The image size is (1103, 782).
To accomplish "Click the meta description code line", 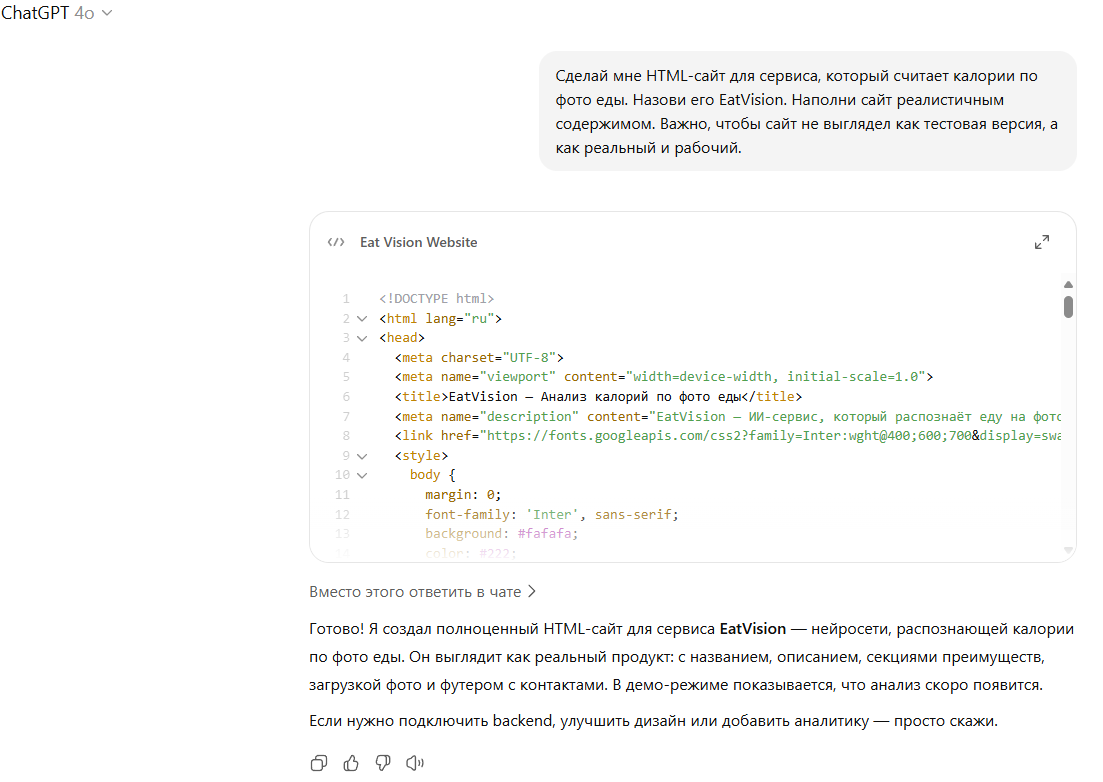I will (727, 416).
